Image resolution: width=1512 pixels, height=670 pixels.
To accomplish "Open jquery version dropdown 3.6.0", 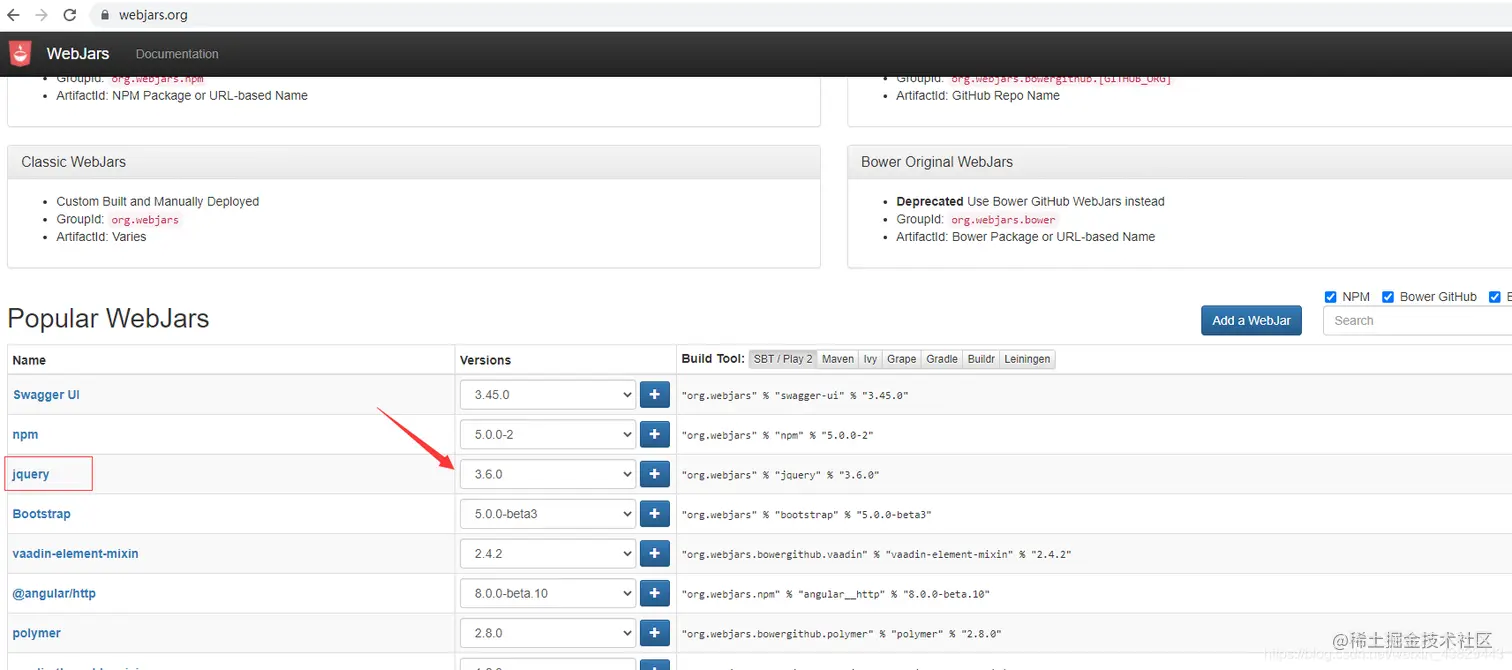I will (x=548, y=474).
